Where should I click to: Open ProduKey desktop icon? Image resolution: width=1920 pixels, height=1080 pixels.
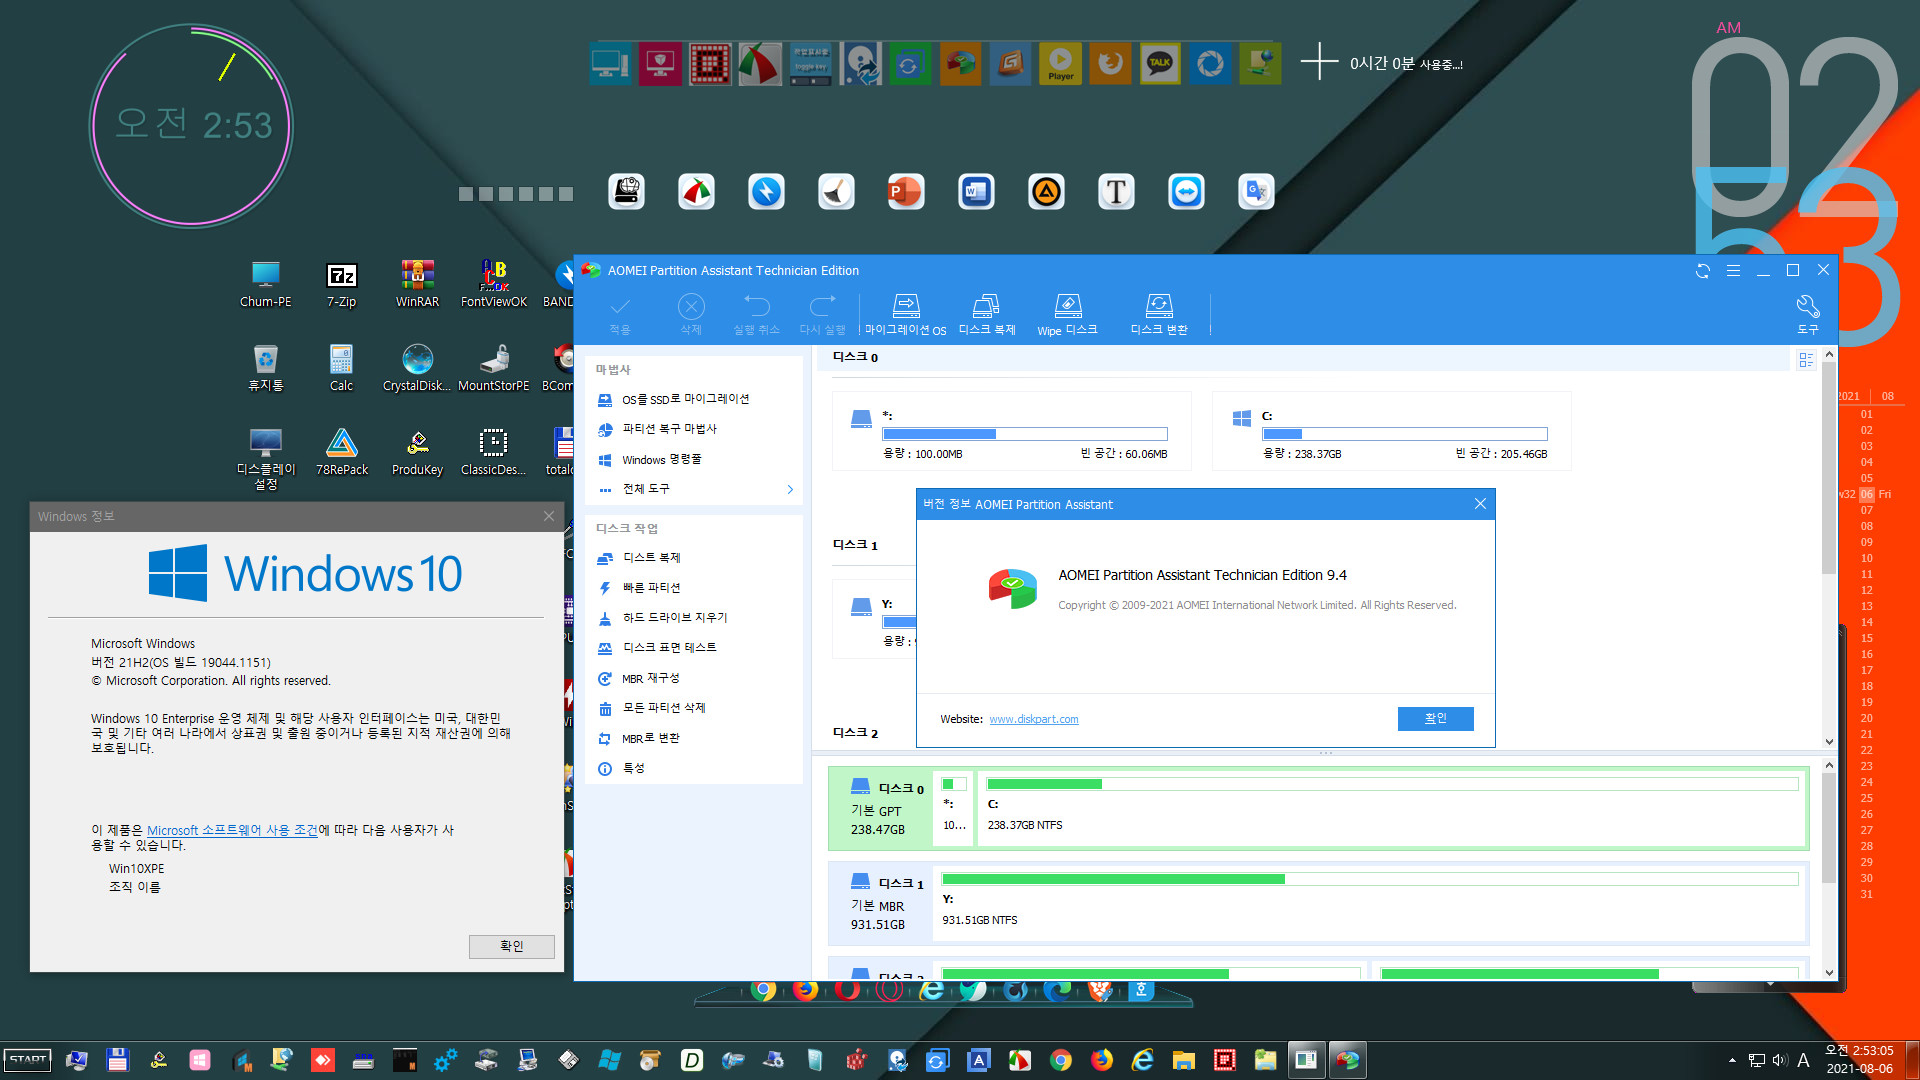(417, 452)
